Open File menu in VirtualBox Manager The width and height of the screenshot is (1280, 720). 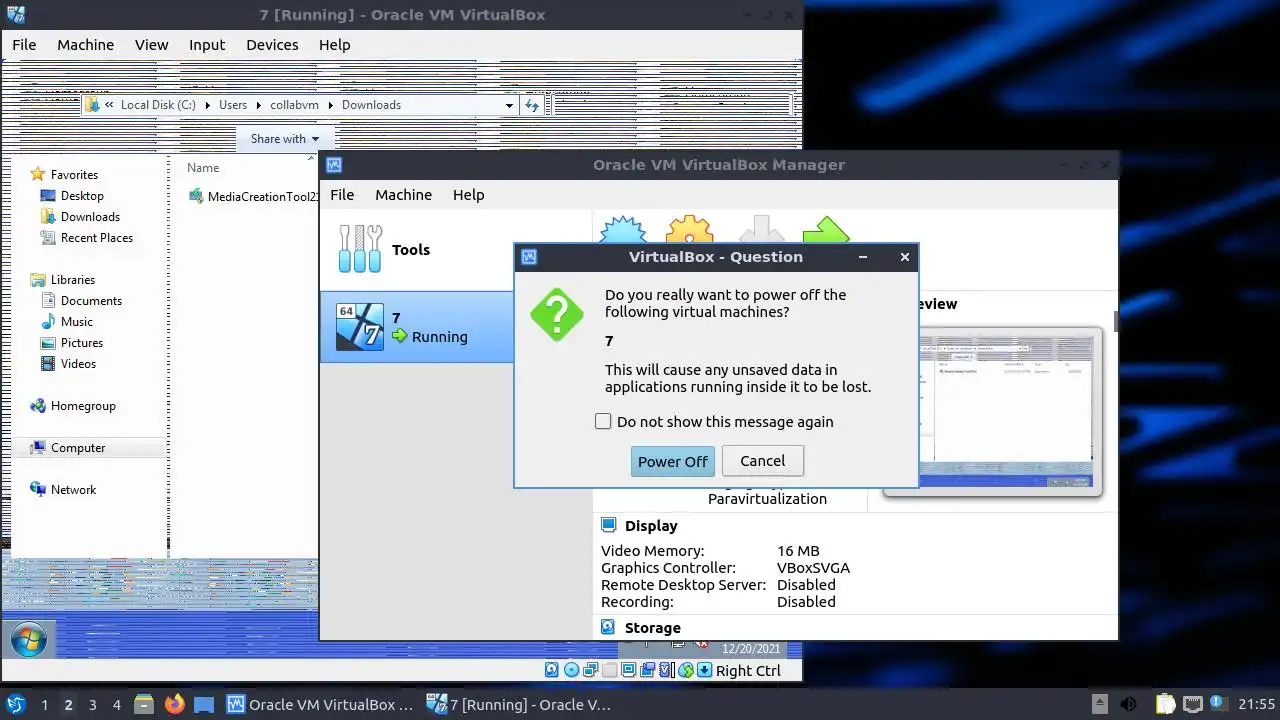coord(342,195)
